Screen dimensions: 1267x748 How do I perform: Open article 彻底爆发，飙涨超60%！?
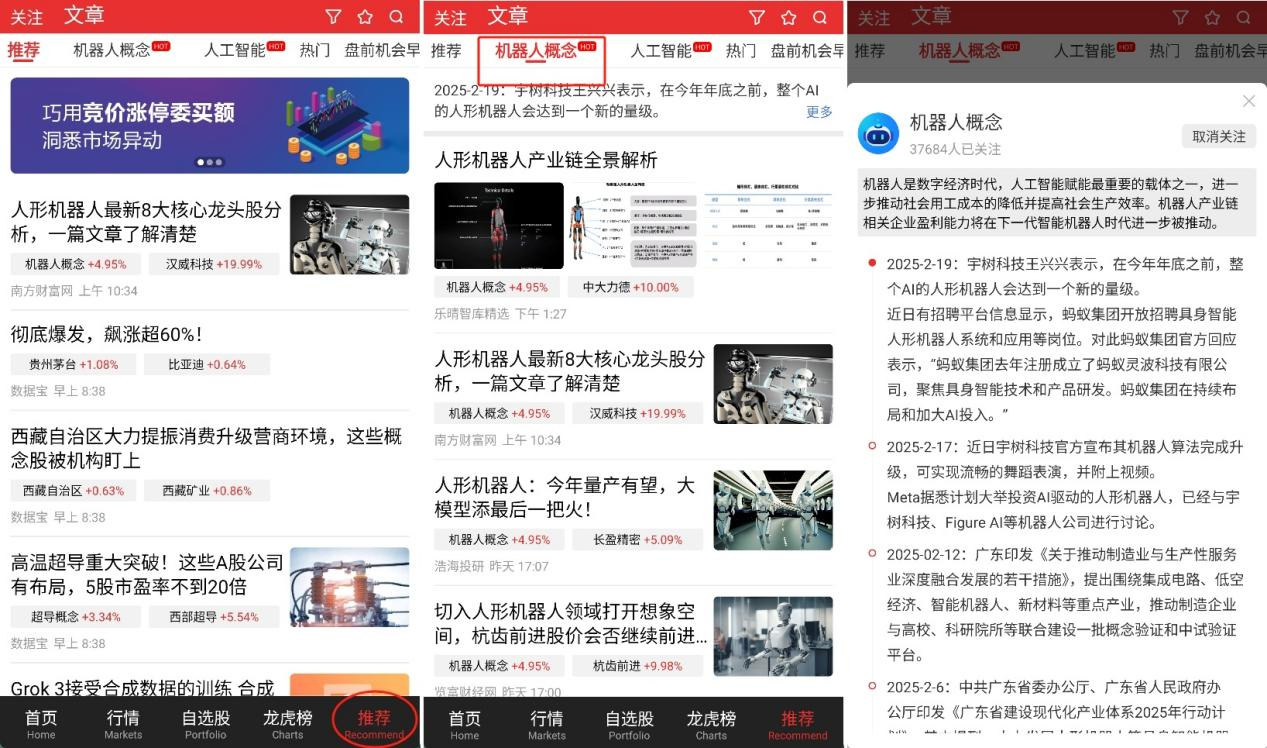[x=107, y=334]
